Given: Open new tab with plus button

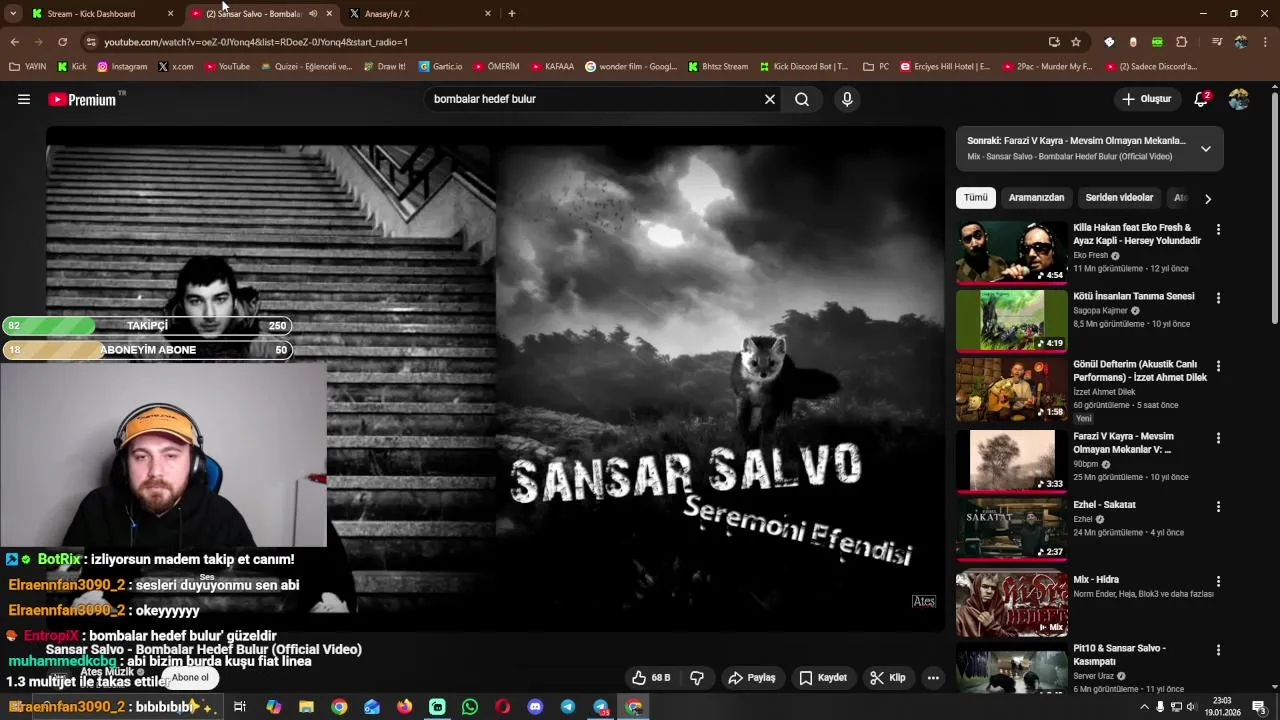Looking at the screenshot, I should [x=511, y=13].
